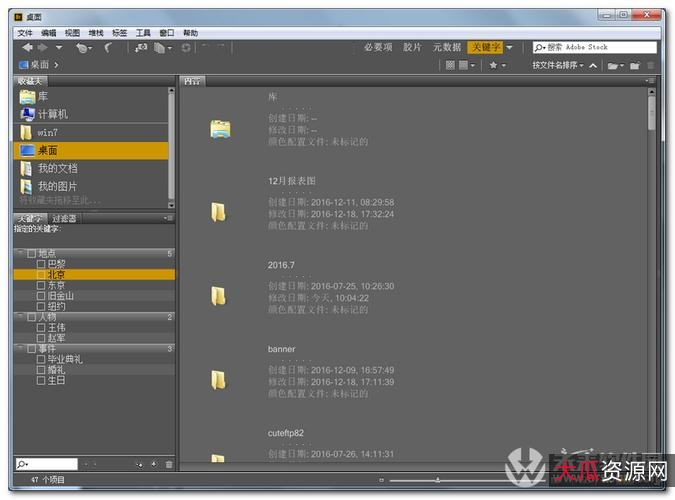The height and width of the screenshot is (500, 675).
Task: Click the 桌面 breadcrumb path item
Action: pos(34,65)
